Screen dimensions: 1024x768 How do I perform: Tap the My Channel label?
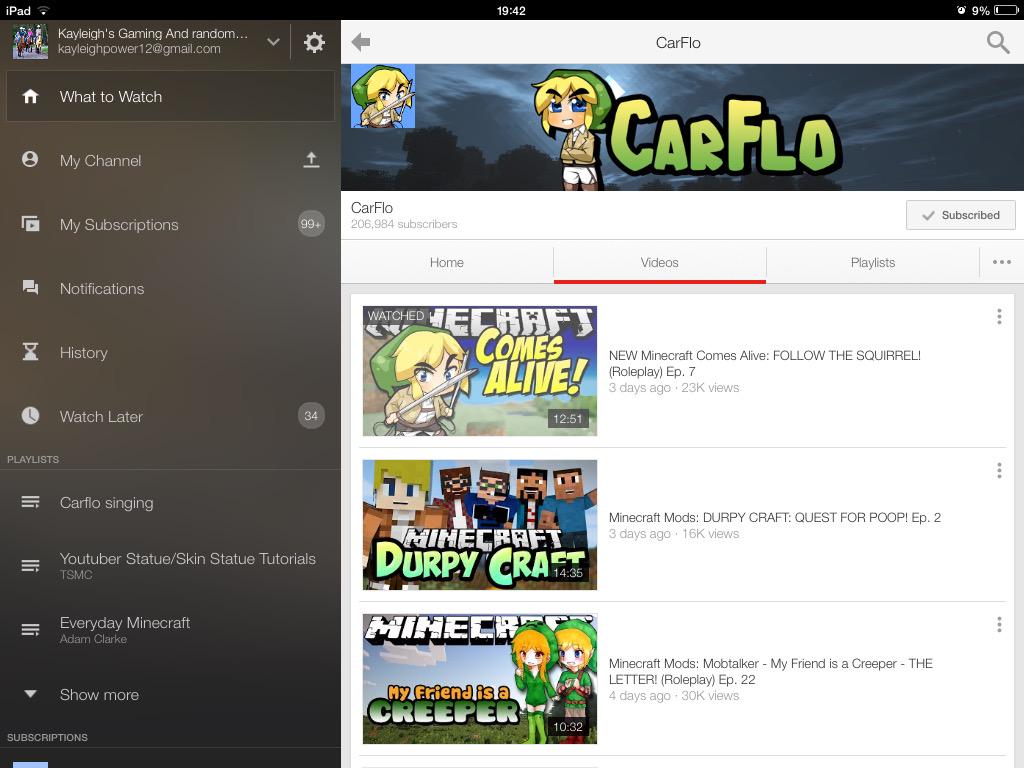pyautogui.click(x=101, y=161)
